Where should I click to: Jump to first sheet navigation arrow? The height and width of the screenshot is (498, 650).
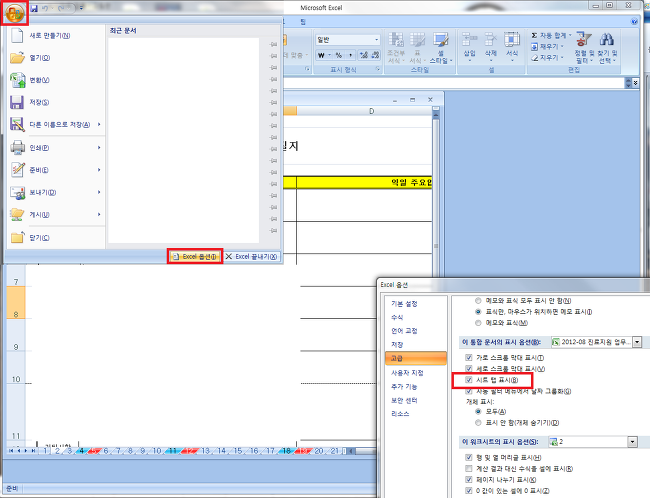click(x=11, y=451)
